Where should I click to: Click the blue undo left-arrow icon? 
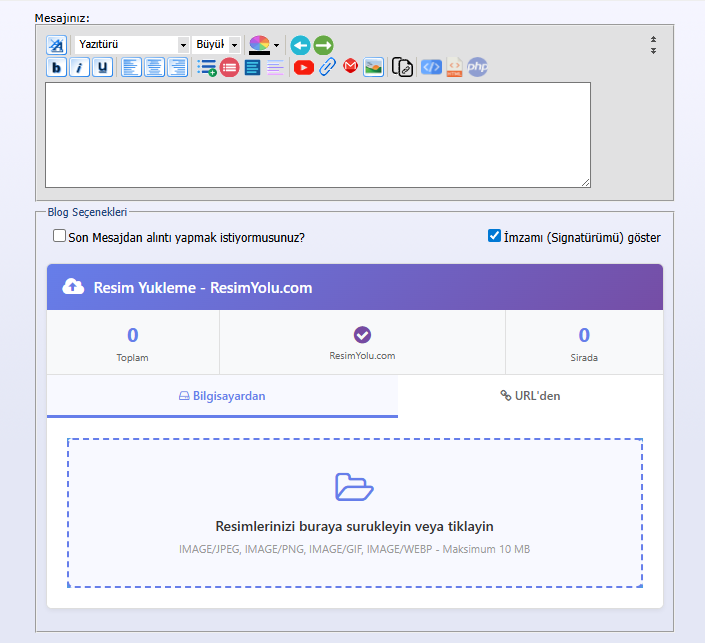tap(300, 45)
